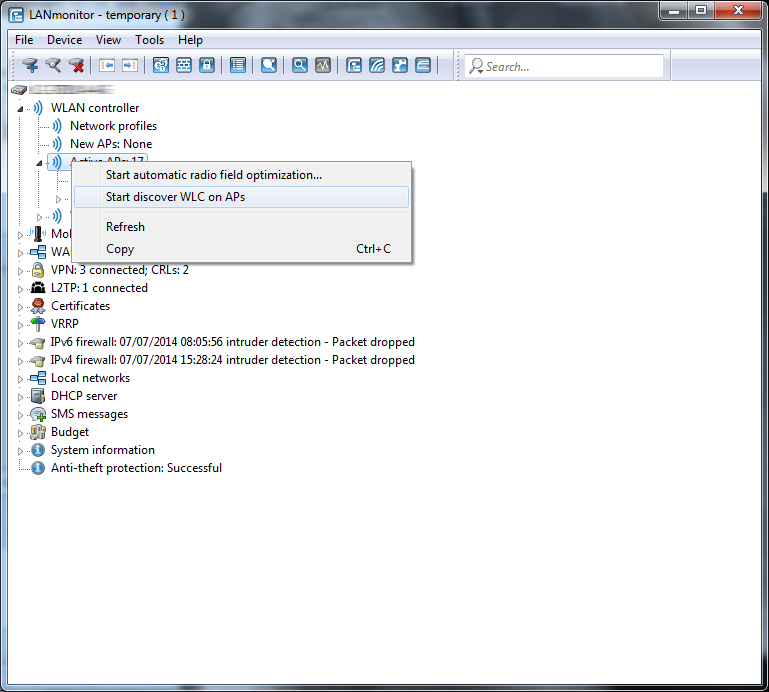Select the Local networks tree item
769x692 pixels.
(x=90, y=378)
